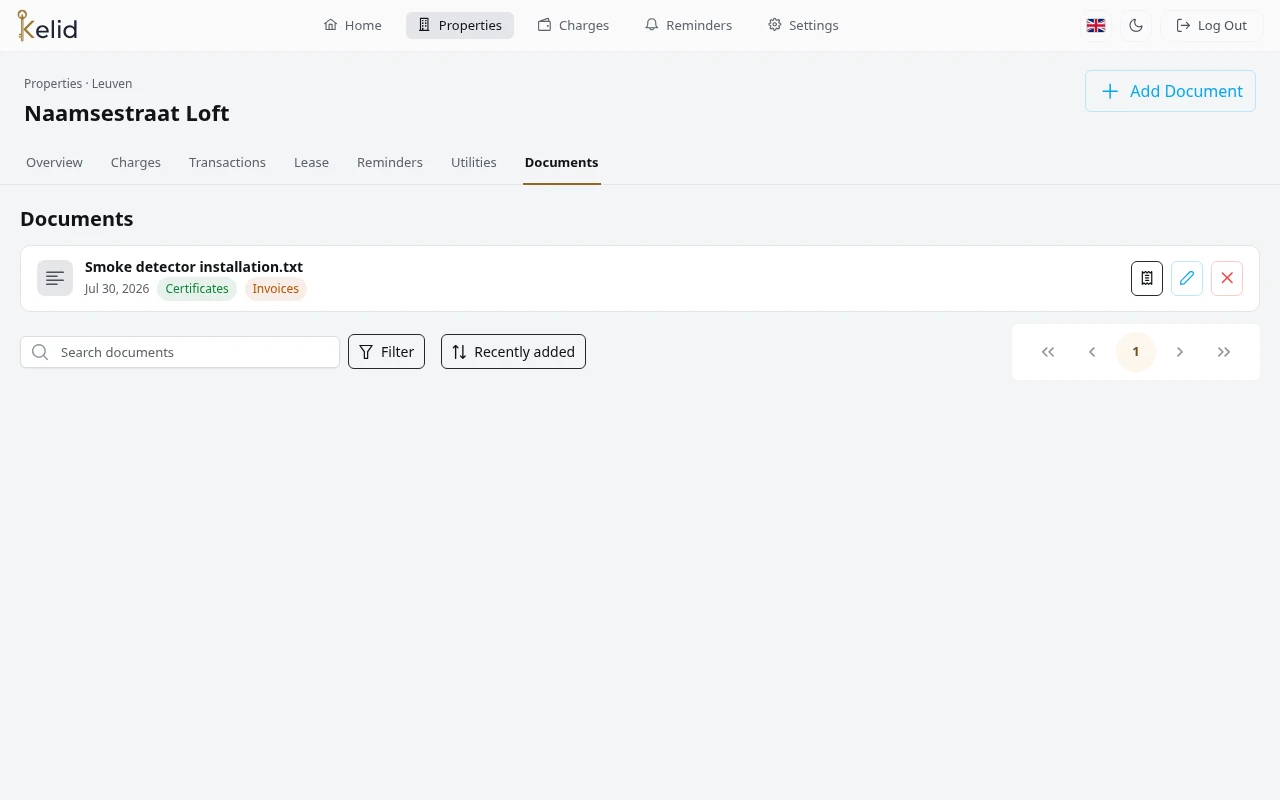Edit Smoke detector installation document with pencil icon
This screenshot has height=800, width=1280.
pyautogui.click(x=1187, y=278)
